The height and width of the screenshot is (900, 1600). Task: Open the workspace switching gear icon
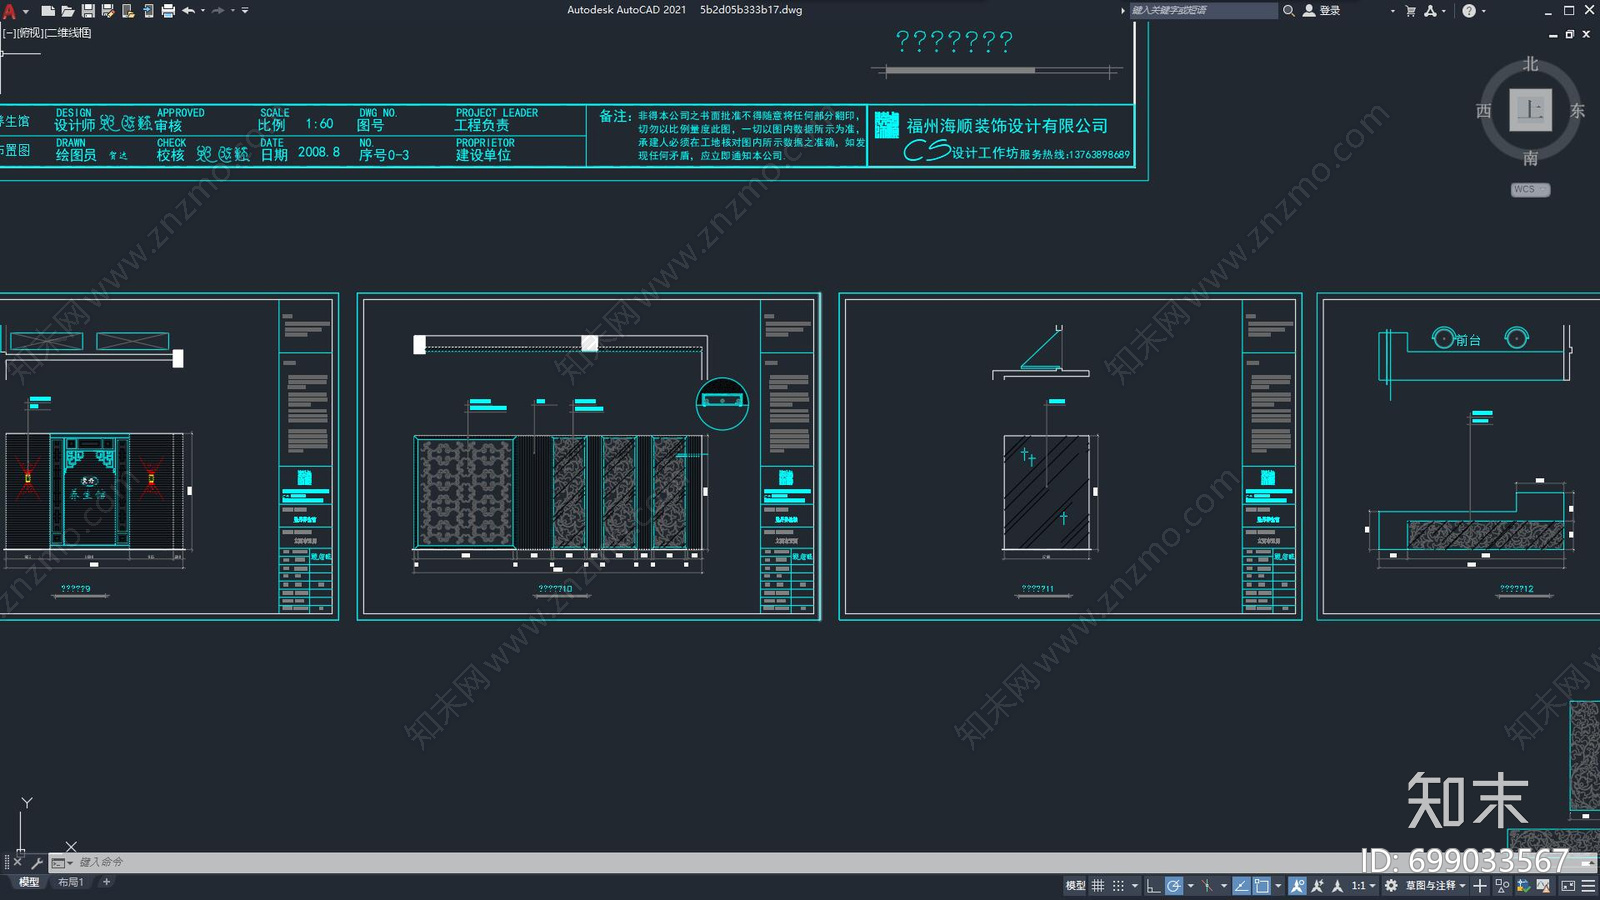point(1391,885)
